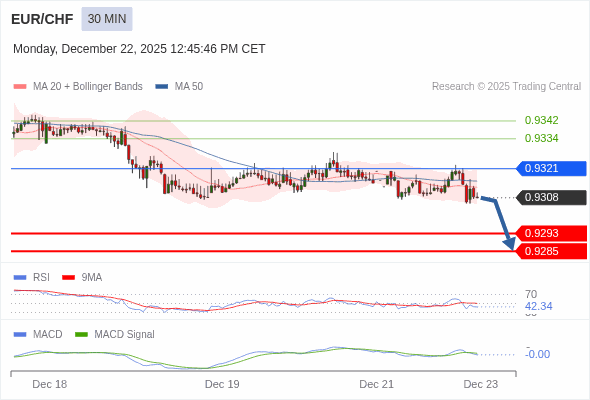This screenshot has width=590, height=400.
Task: Click the Research © 2025 Trading Central credit
Action: tap(506, 87)
